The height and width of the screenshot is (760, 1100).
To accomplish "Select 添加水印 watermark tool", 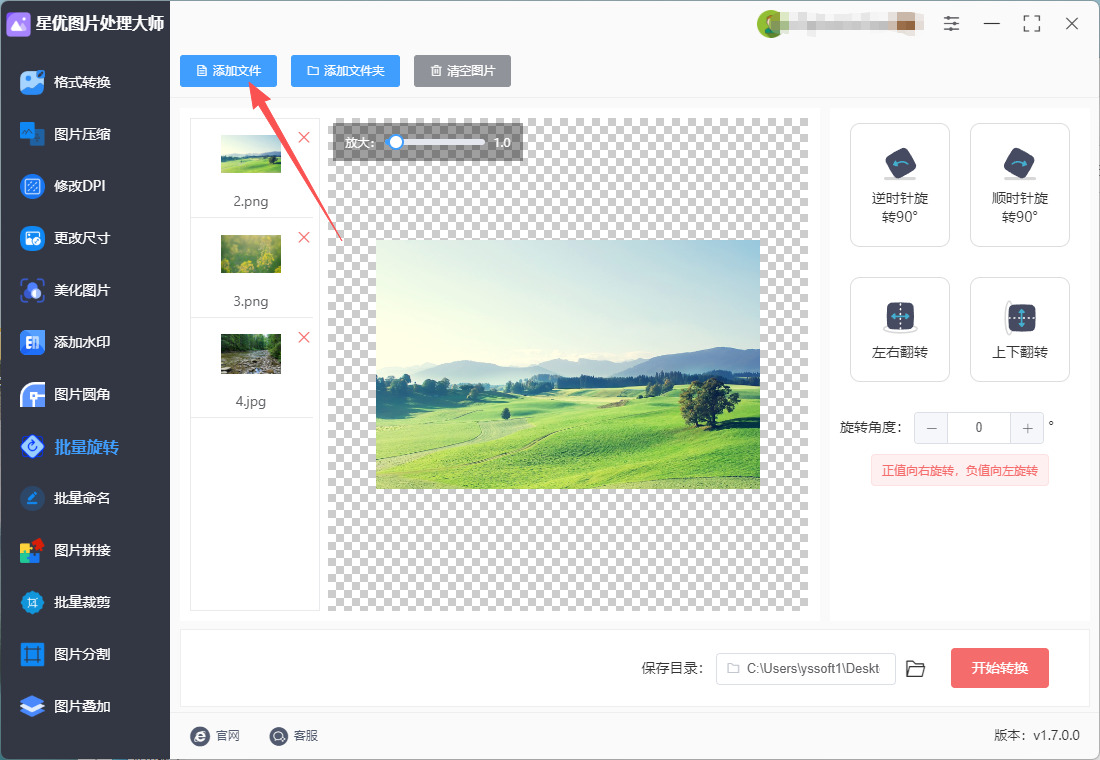I will (x=66, y=342).
